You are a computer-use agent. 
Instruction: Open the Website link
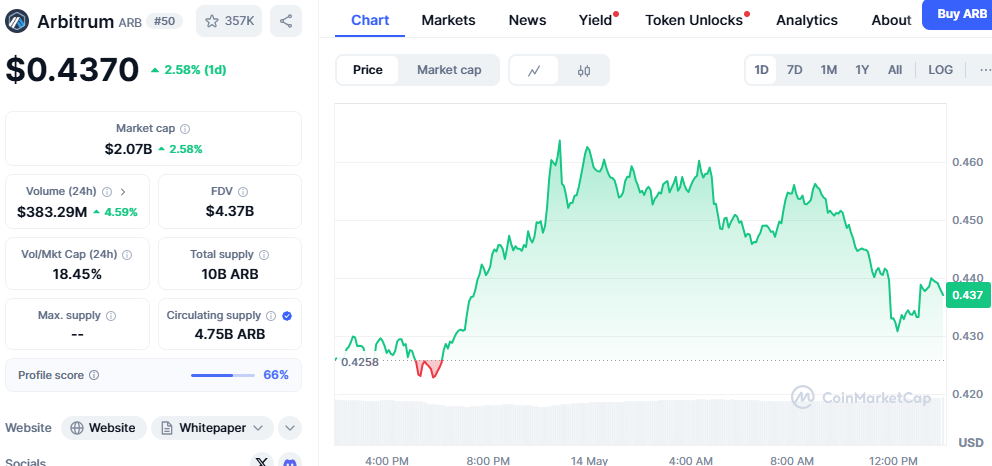(104, 428)
